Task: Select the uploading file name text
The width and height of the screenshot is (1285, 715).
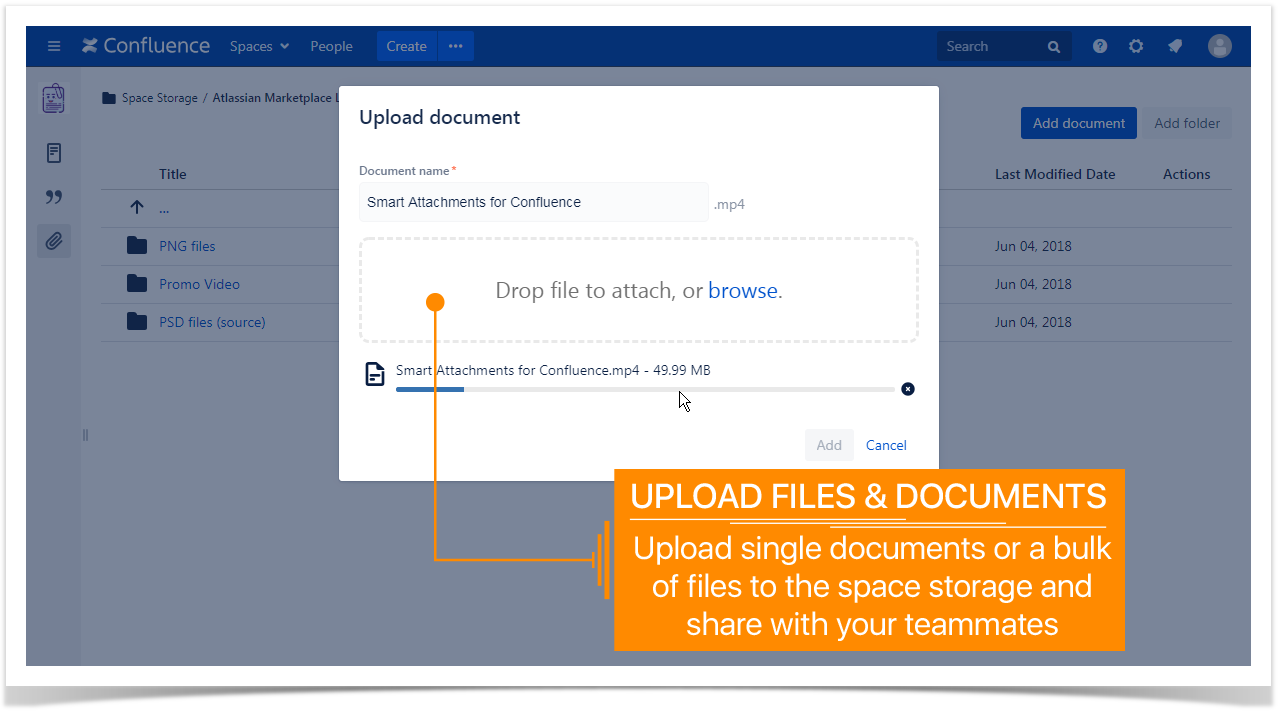Action: click(x=553, y=370)
